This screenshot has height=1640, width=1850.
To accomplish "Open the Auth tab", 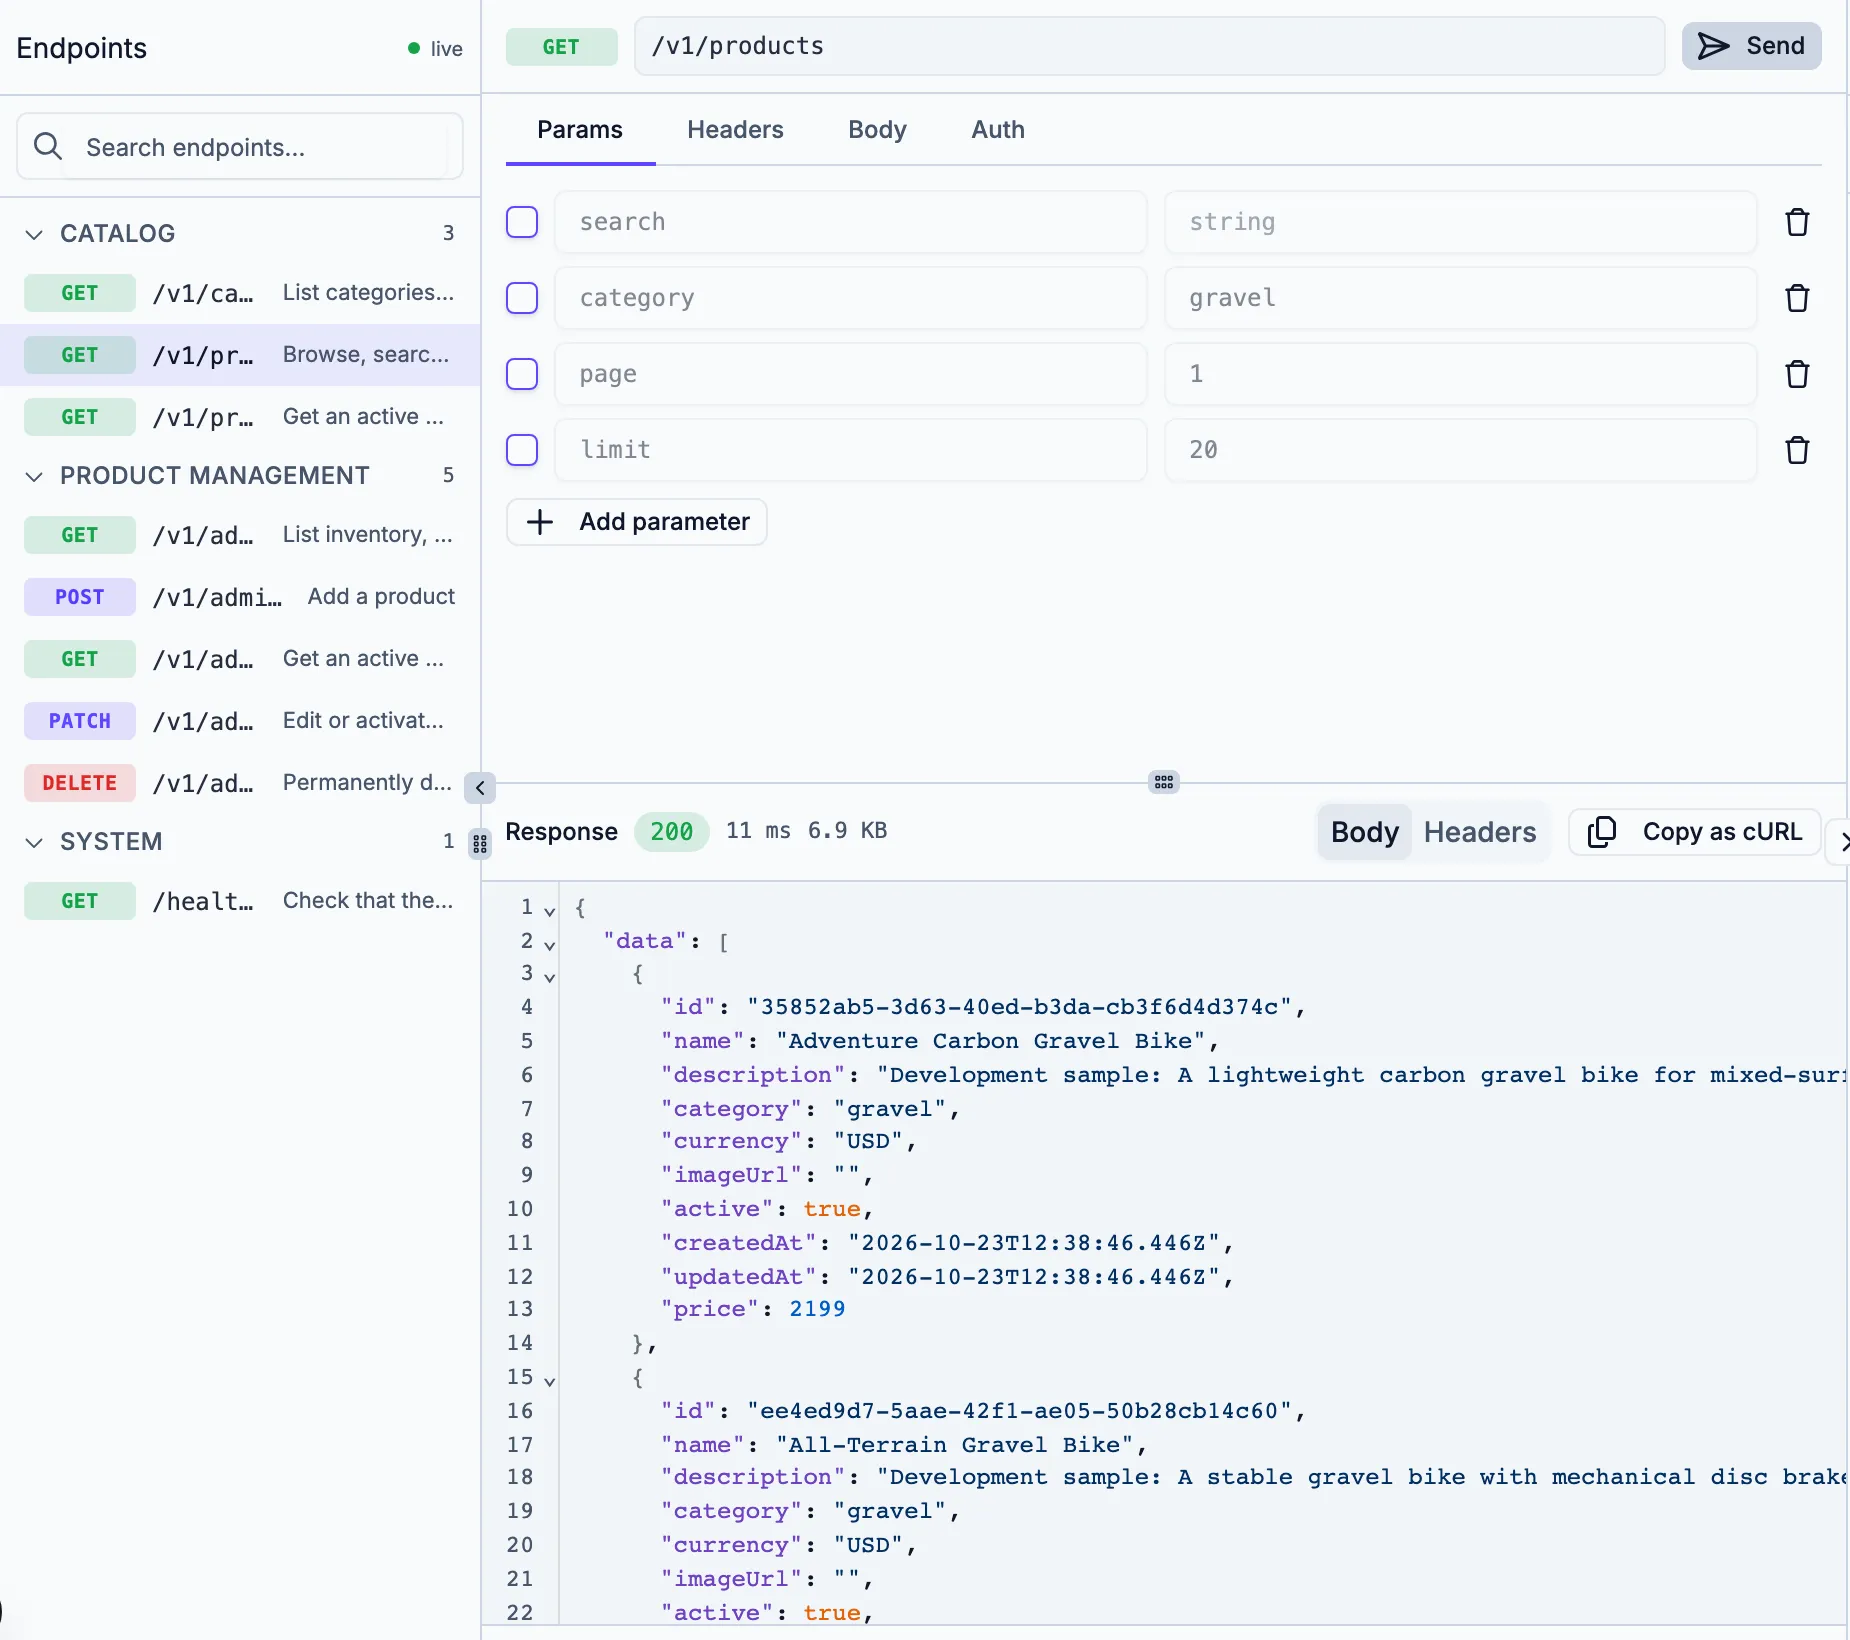I will 998,130.
